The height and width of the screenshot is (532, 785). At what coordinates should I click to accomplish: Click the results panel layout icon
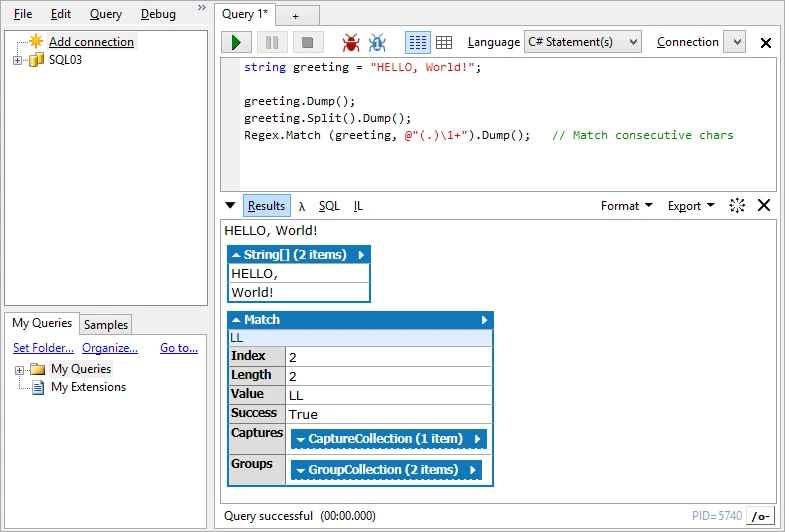737,205
